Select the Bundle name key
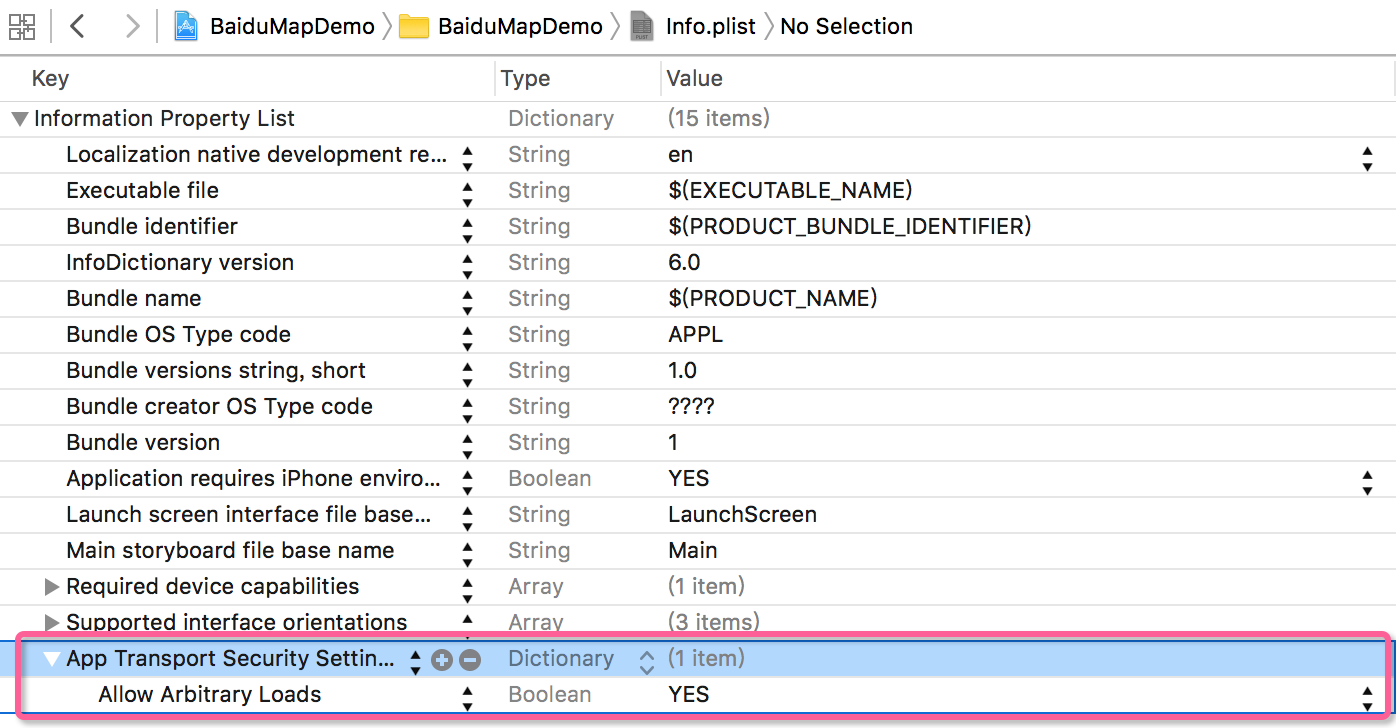The width and height of the screenshot is (1396, 728). click(133, 299)
